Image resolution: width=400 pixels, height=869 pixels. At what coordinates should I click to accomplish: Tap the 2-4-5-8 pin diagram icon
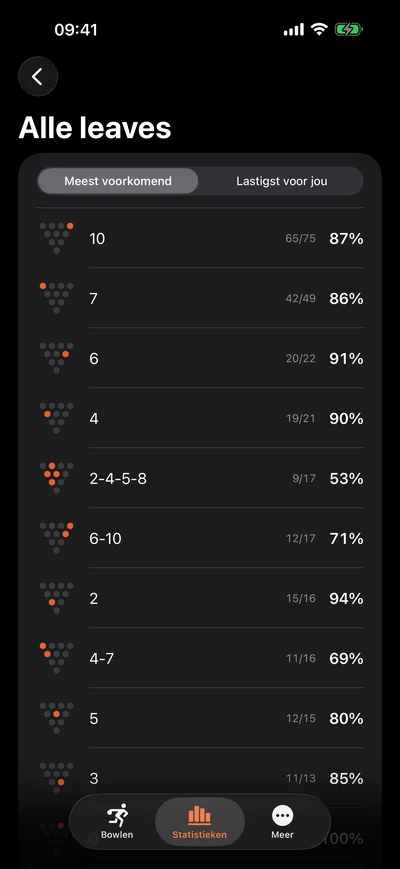click(57, 478)
